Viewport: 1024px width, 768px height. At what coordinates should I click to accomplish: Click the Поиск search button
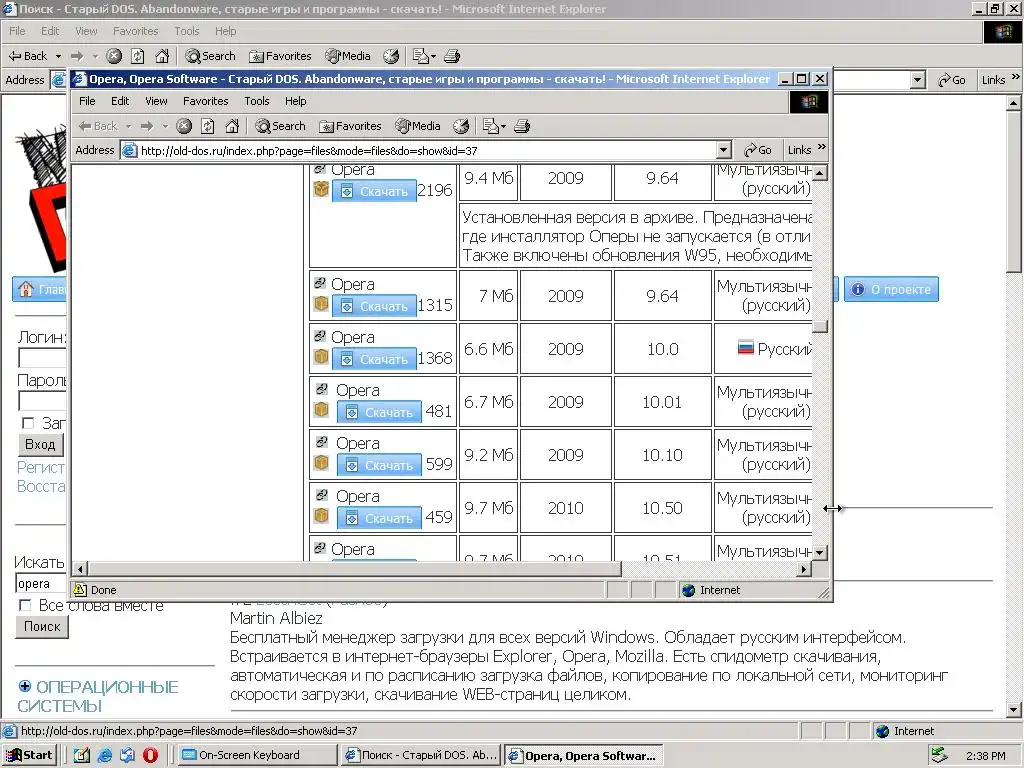click(42, 626)
